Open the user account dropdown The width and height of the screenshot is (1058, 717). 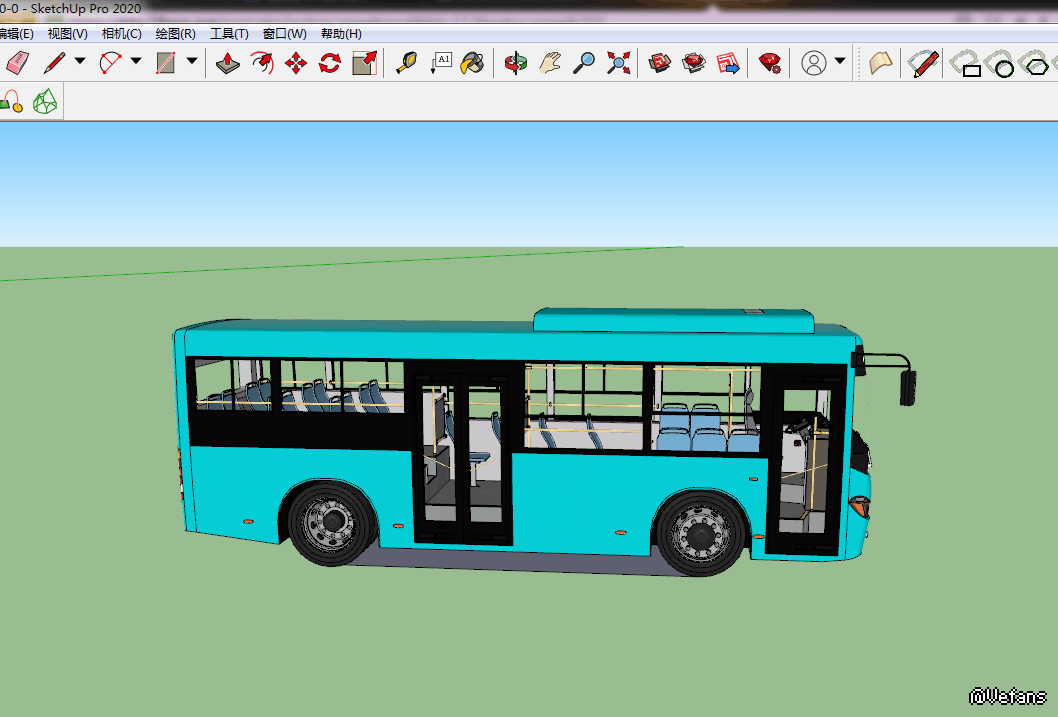840,61
